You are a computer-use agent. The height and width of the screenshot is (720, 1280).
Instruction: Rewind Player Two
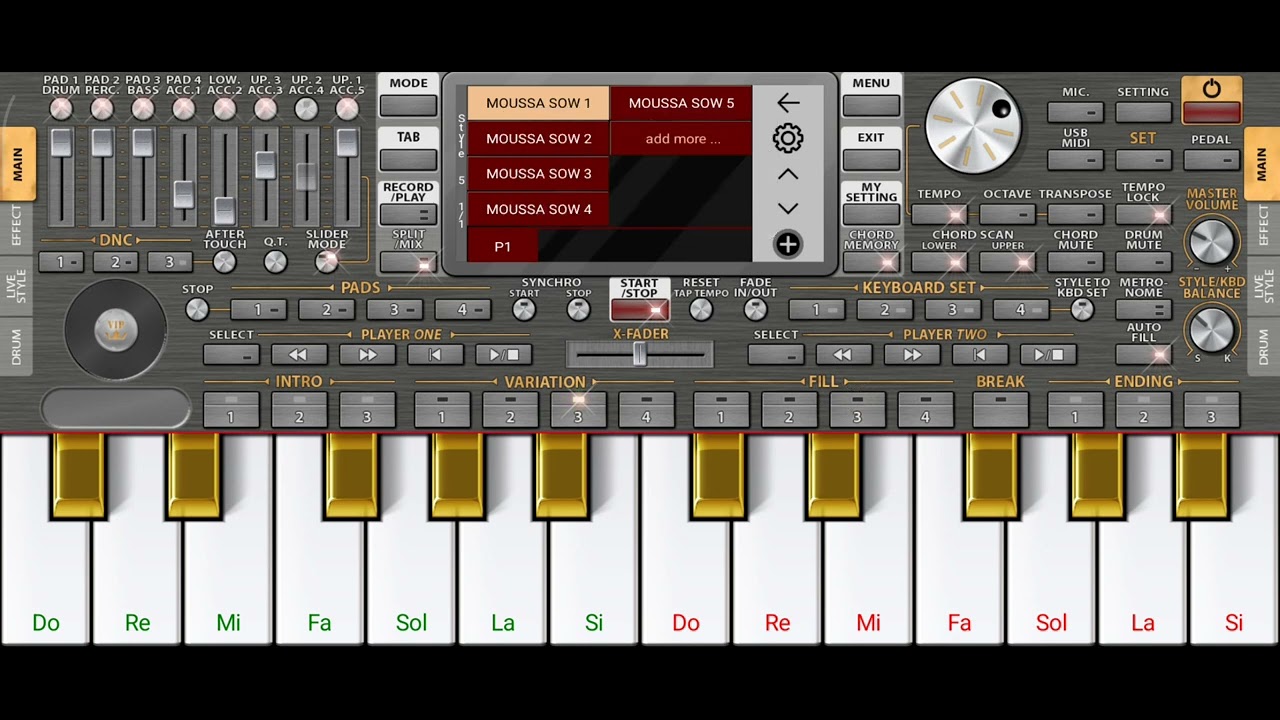click(843, 354)
